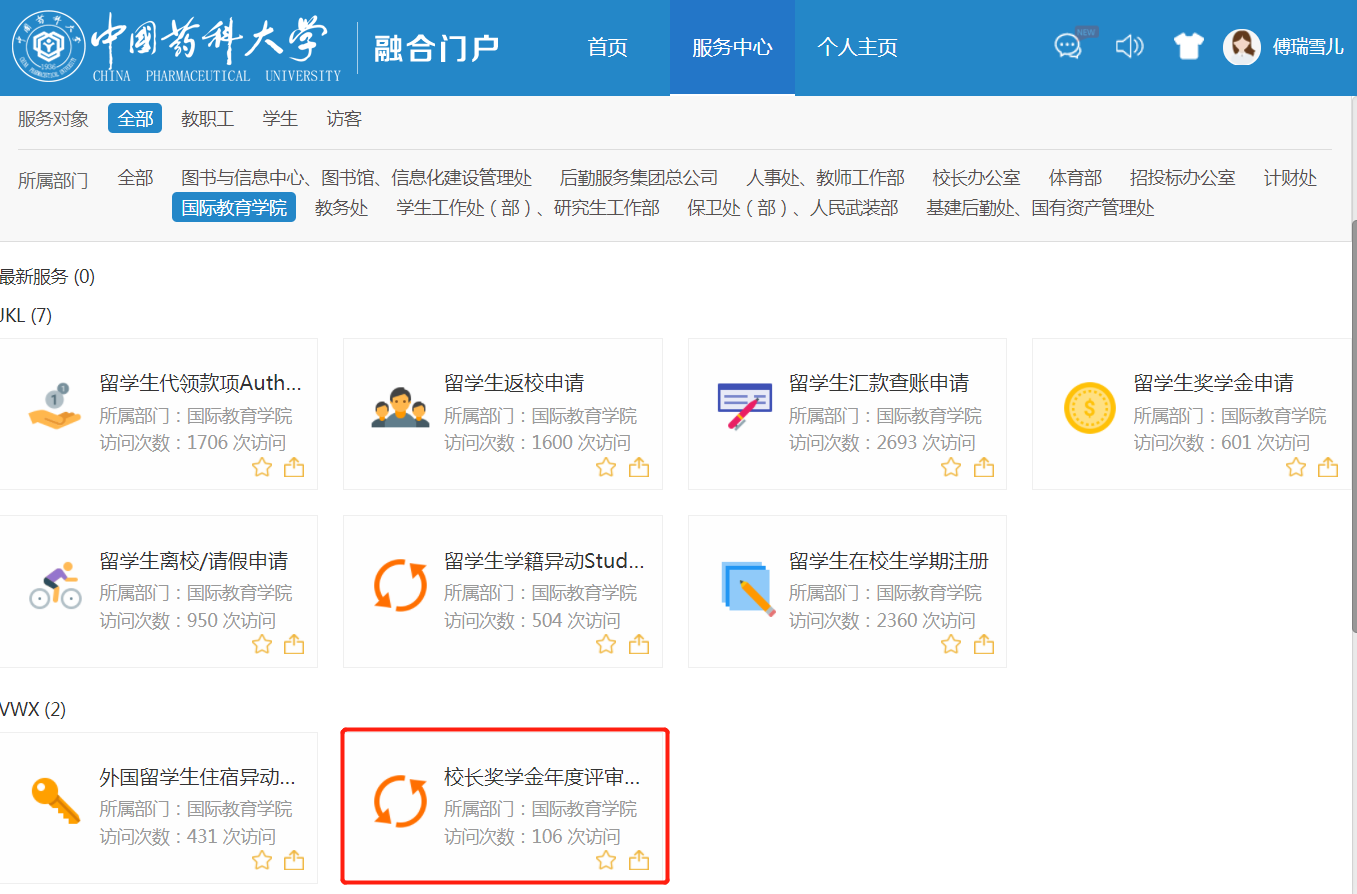Open the 个人主页 tab

[x=857, y=47]
